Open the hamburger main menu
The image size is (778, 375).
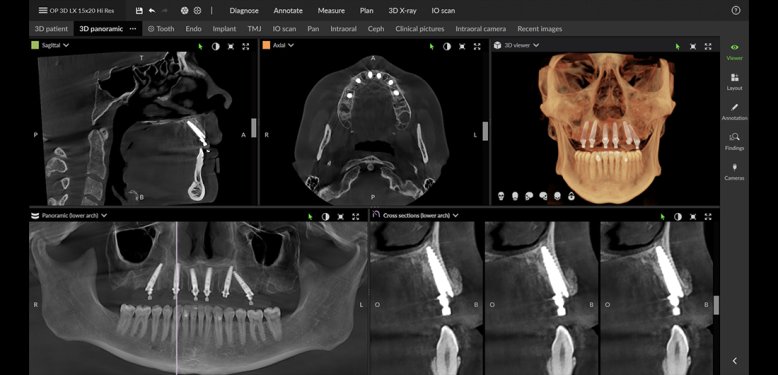[x=43, y=10]
